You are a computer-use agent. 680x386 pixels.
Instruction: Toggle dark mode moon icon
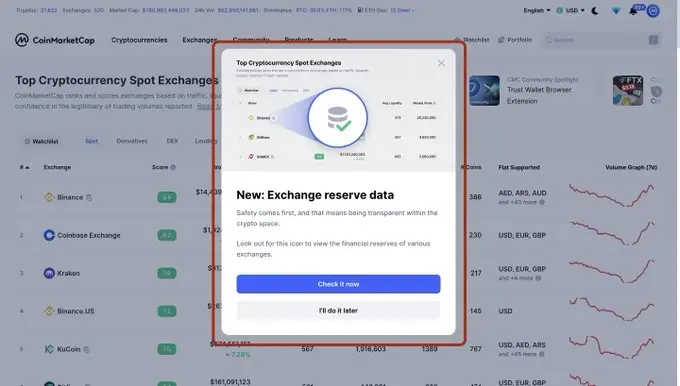point(595,10)
